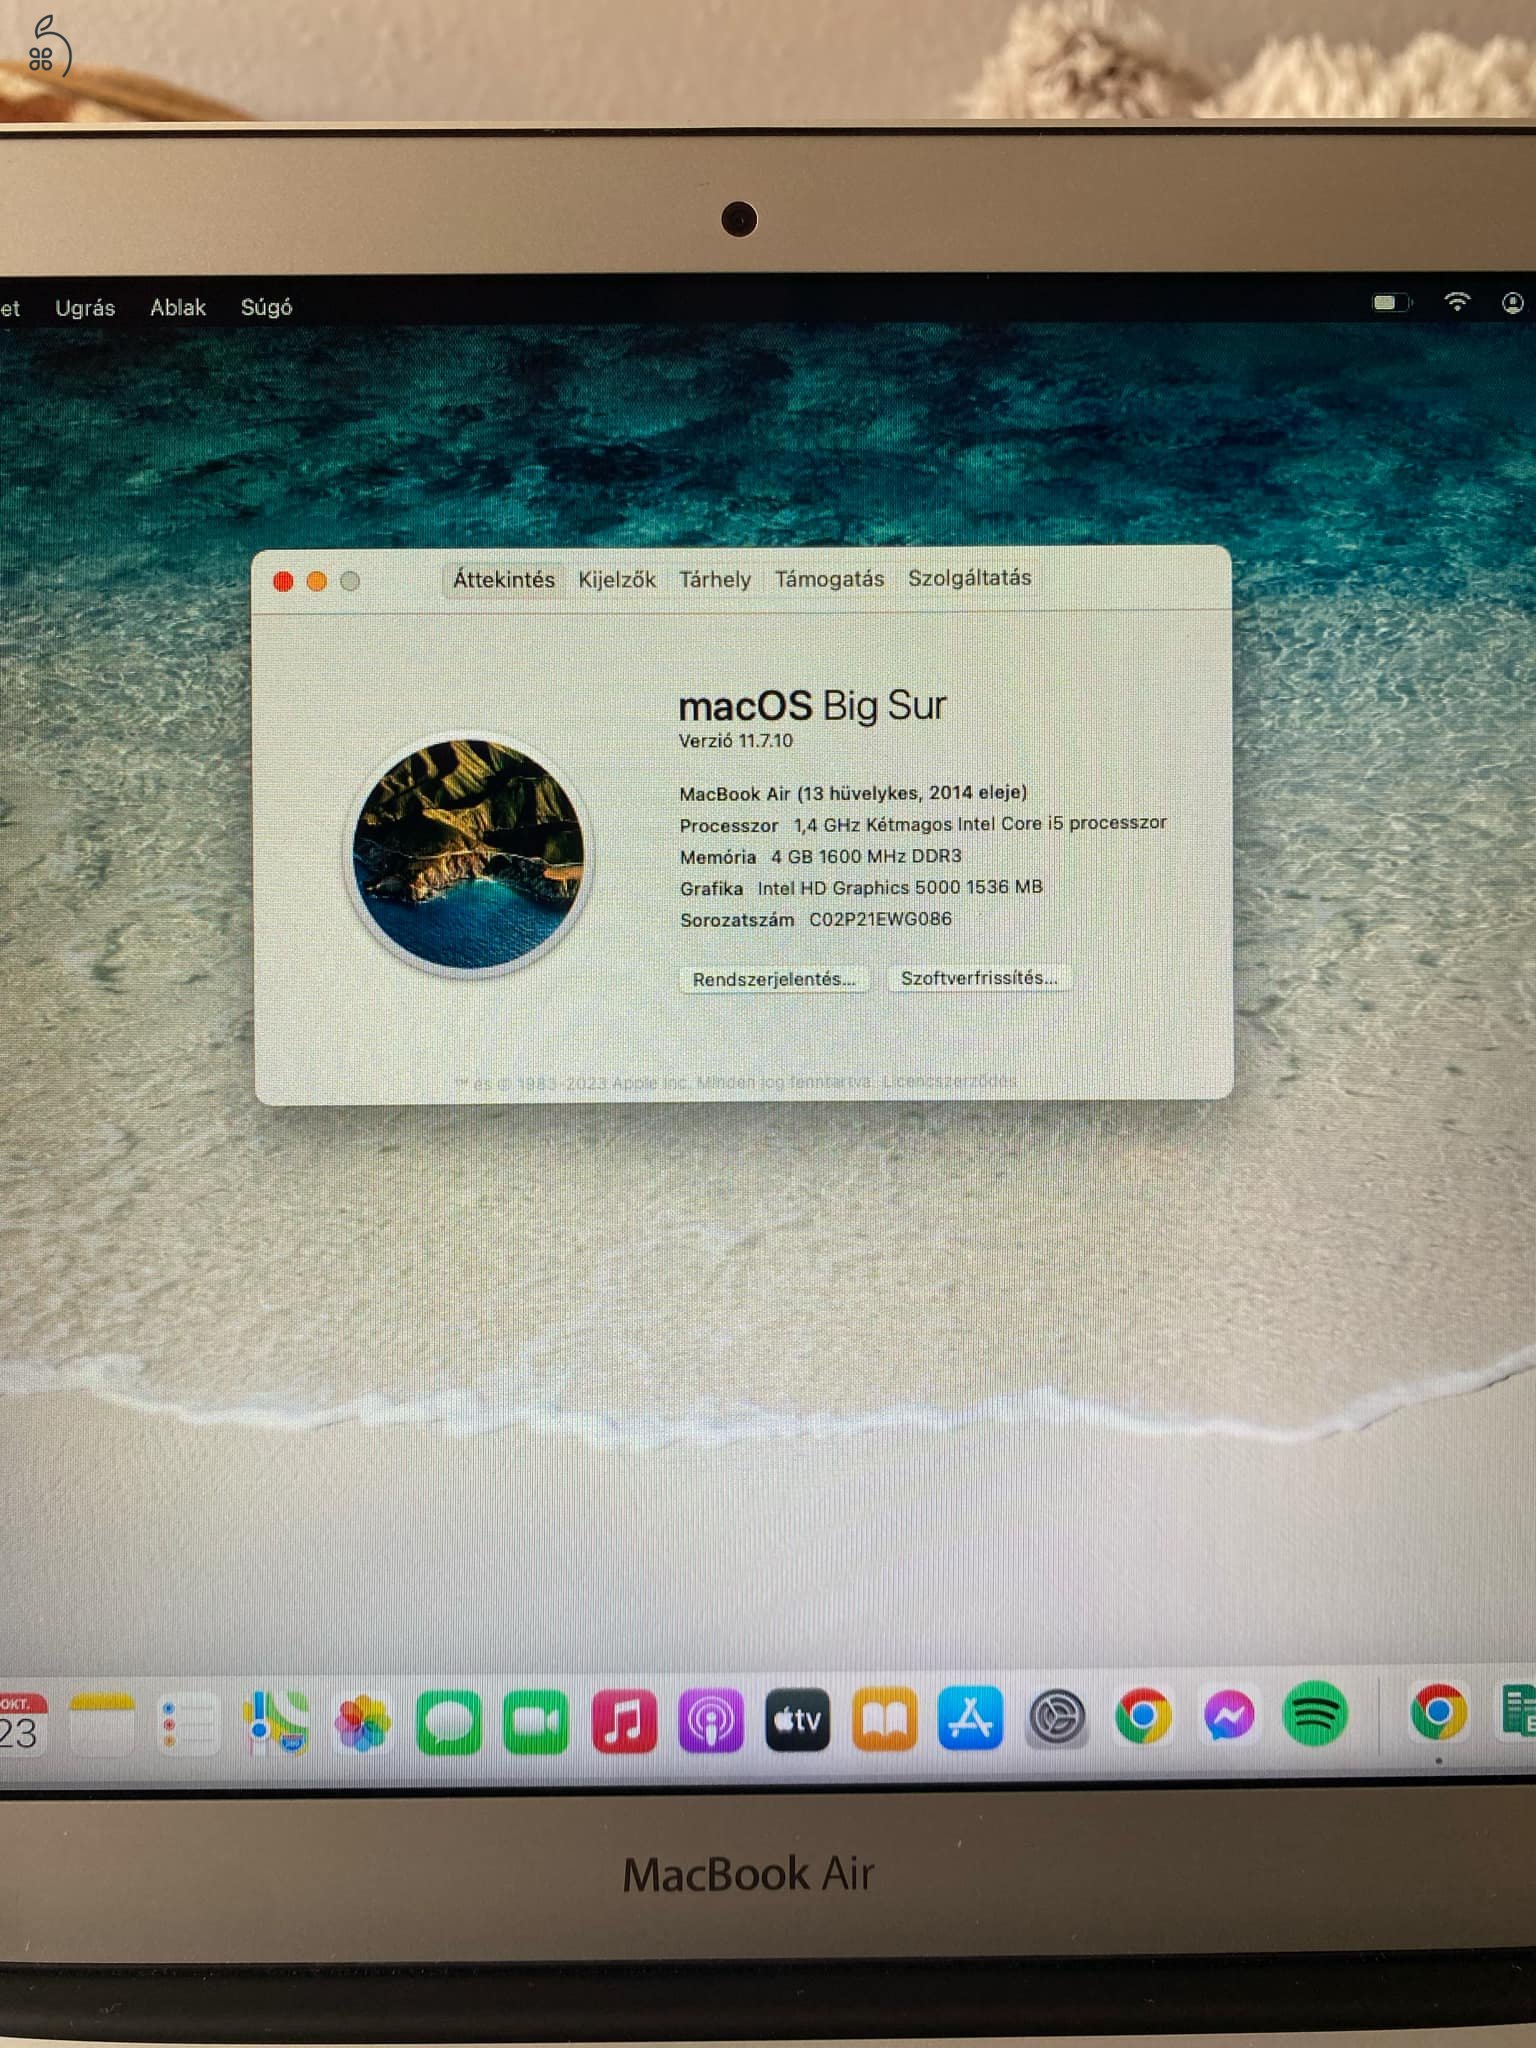The image size is (1536, 2048).
Task: Click the Szoftverfrissítés... button
Action: 979,978
